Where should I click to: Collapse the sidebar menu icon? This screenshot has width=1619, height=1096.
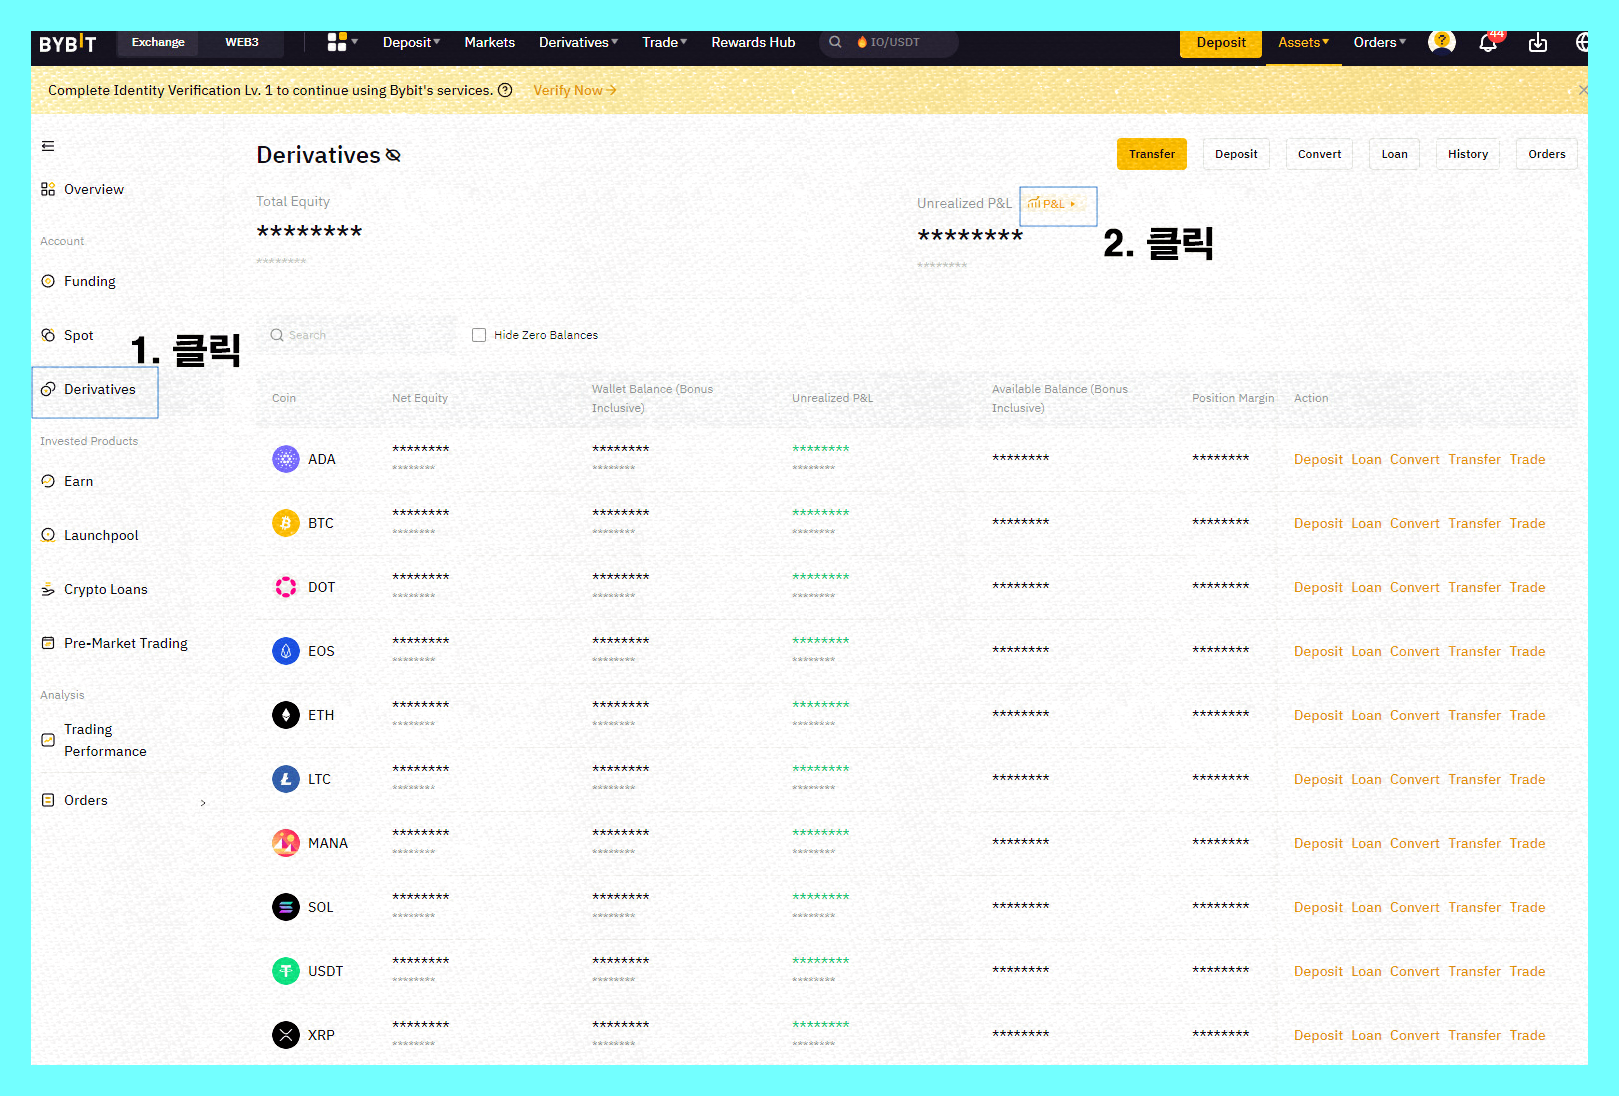pos(48,146)
